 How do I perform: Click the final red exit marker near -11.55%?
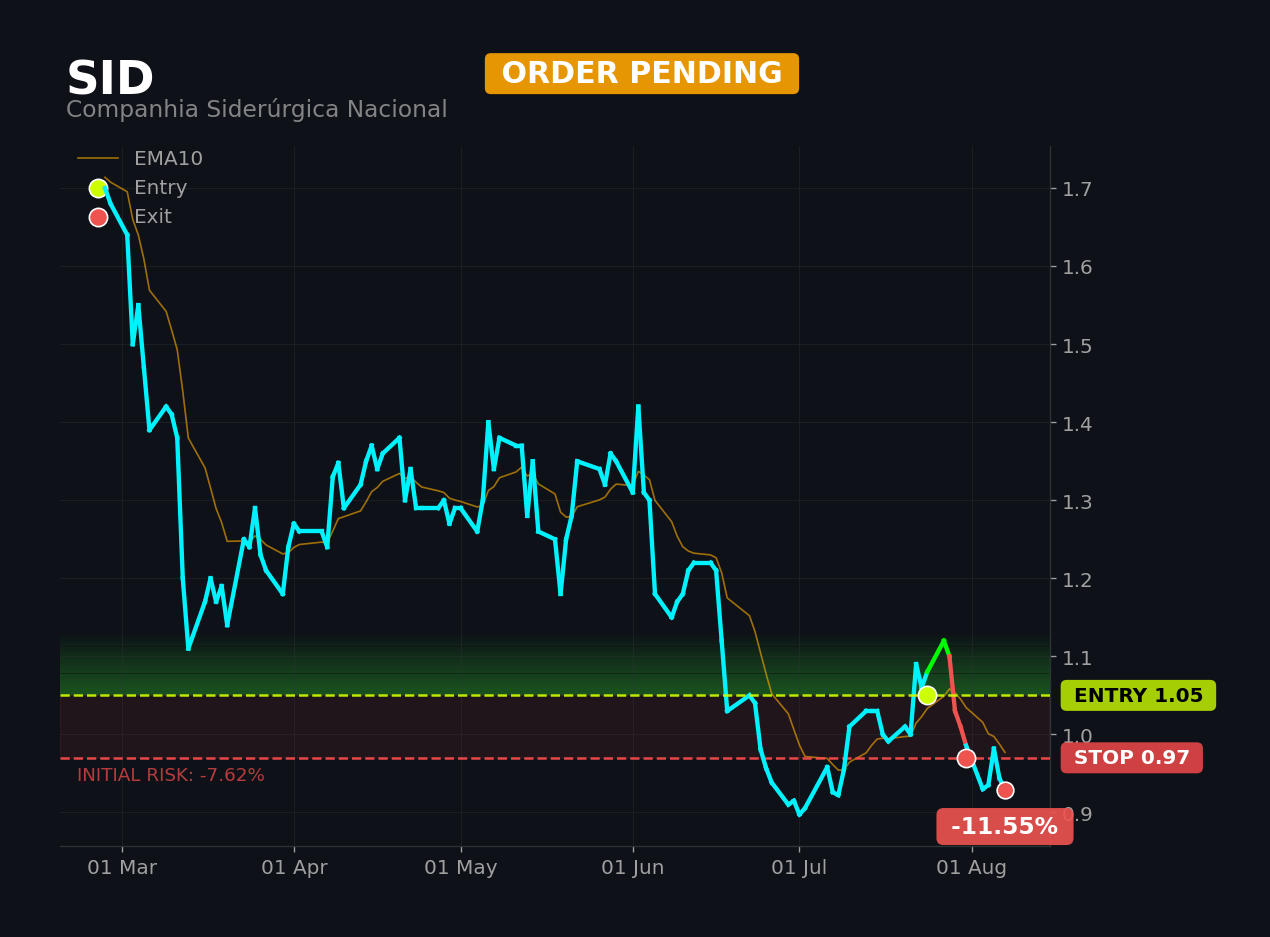tap(1005, 790)
